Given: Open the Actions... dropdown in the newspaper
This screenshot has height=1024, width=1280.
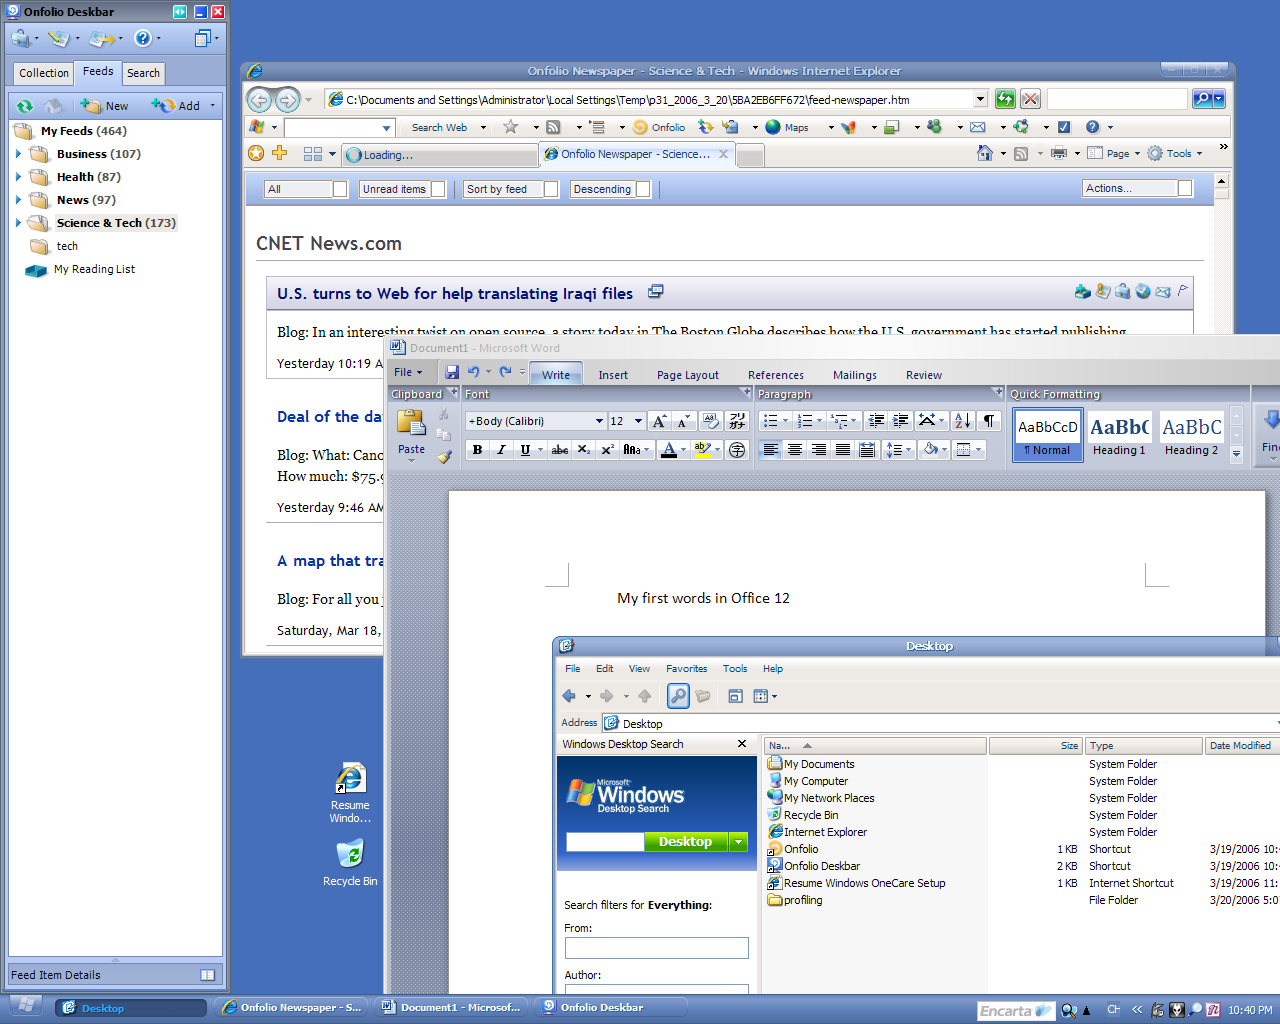Looking at the screenshot, I should (x=1184, y=188).
